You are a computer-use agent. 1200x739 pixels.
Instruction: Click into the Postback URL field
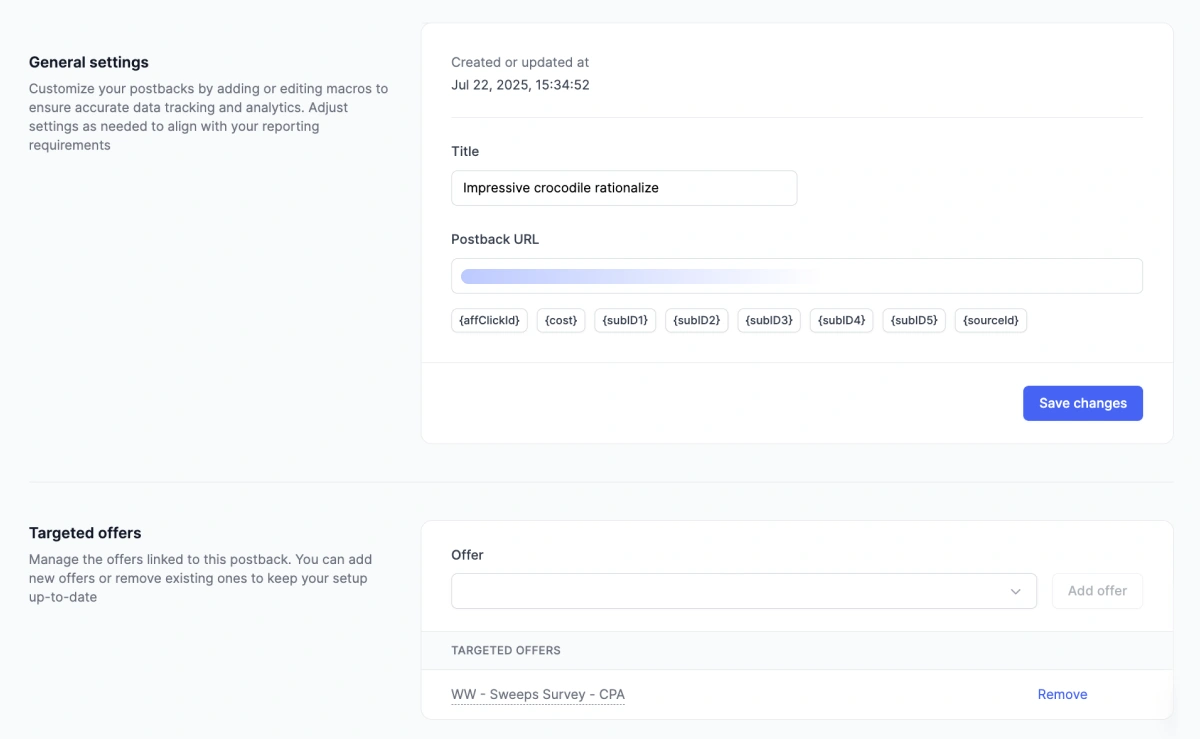[x=796, y=276]
